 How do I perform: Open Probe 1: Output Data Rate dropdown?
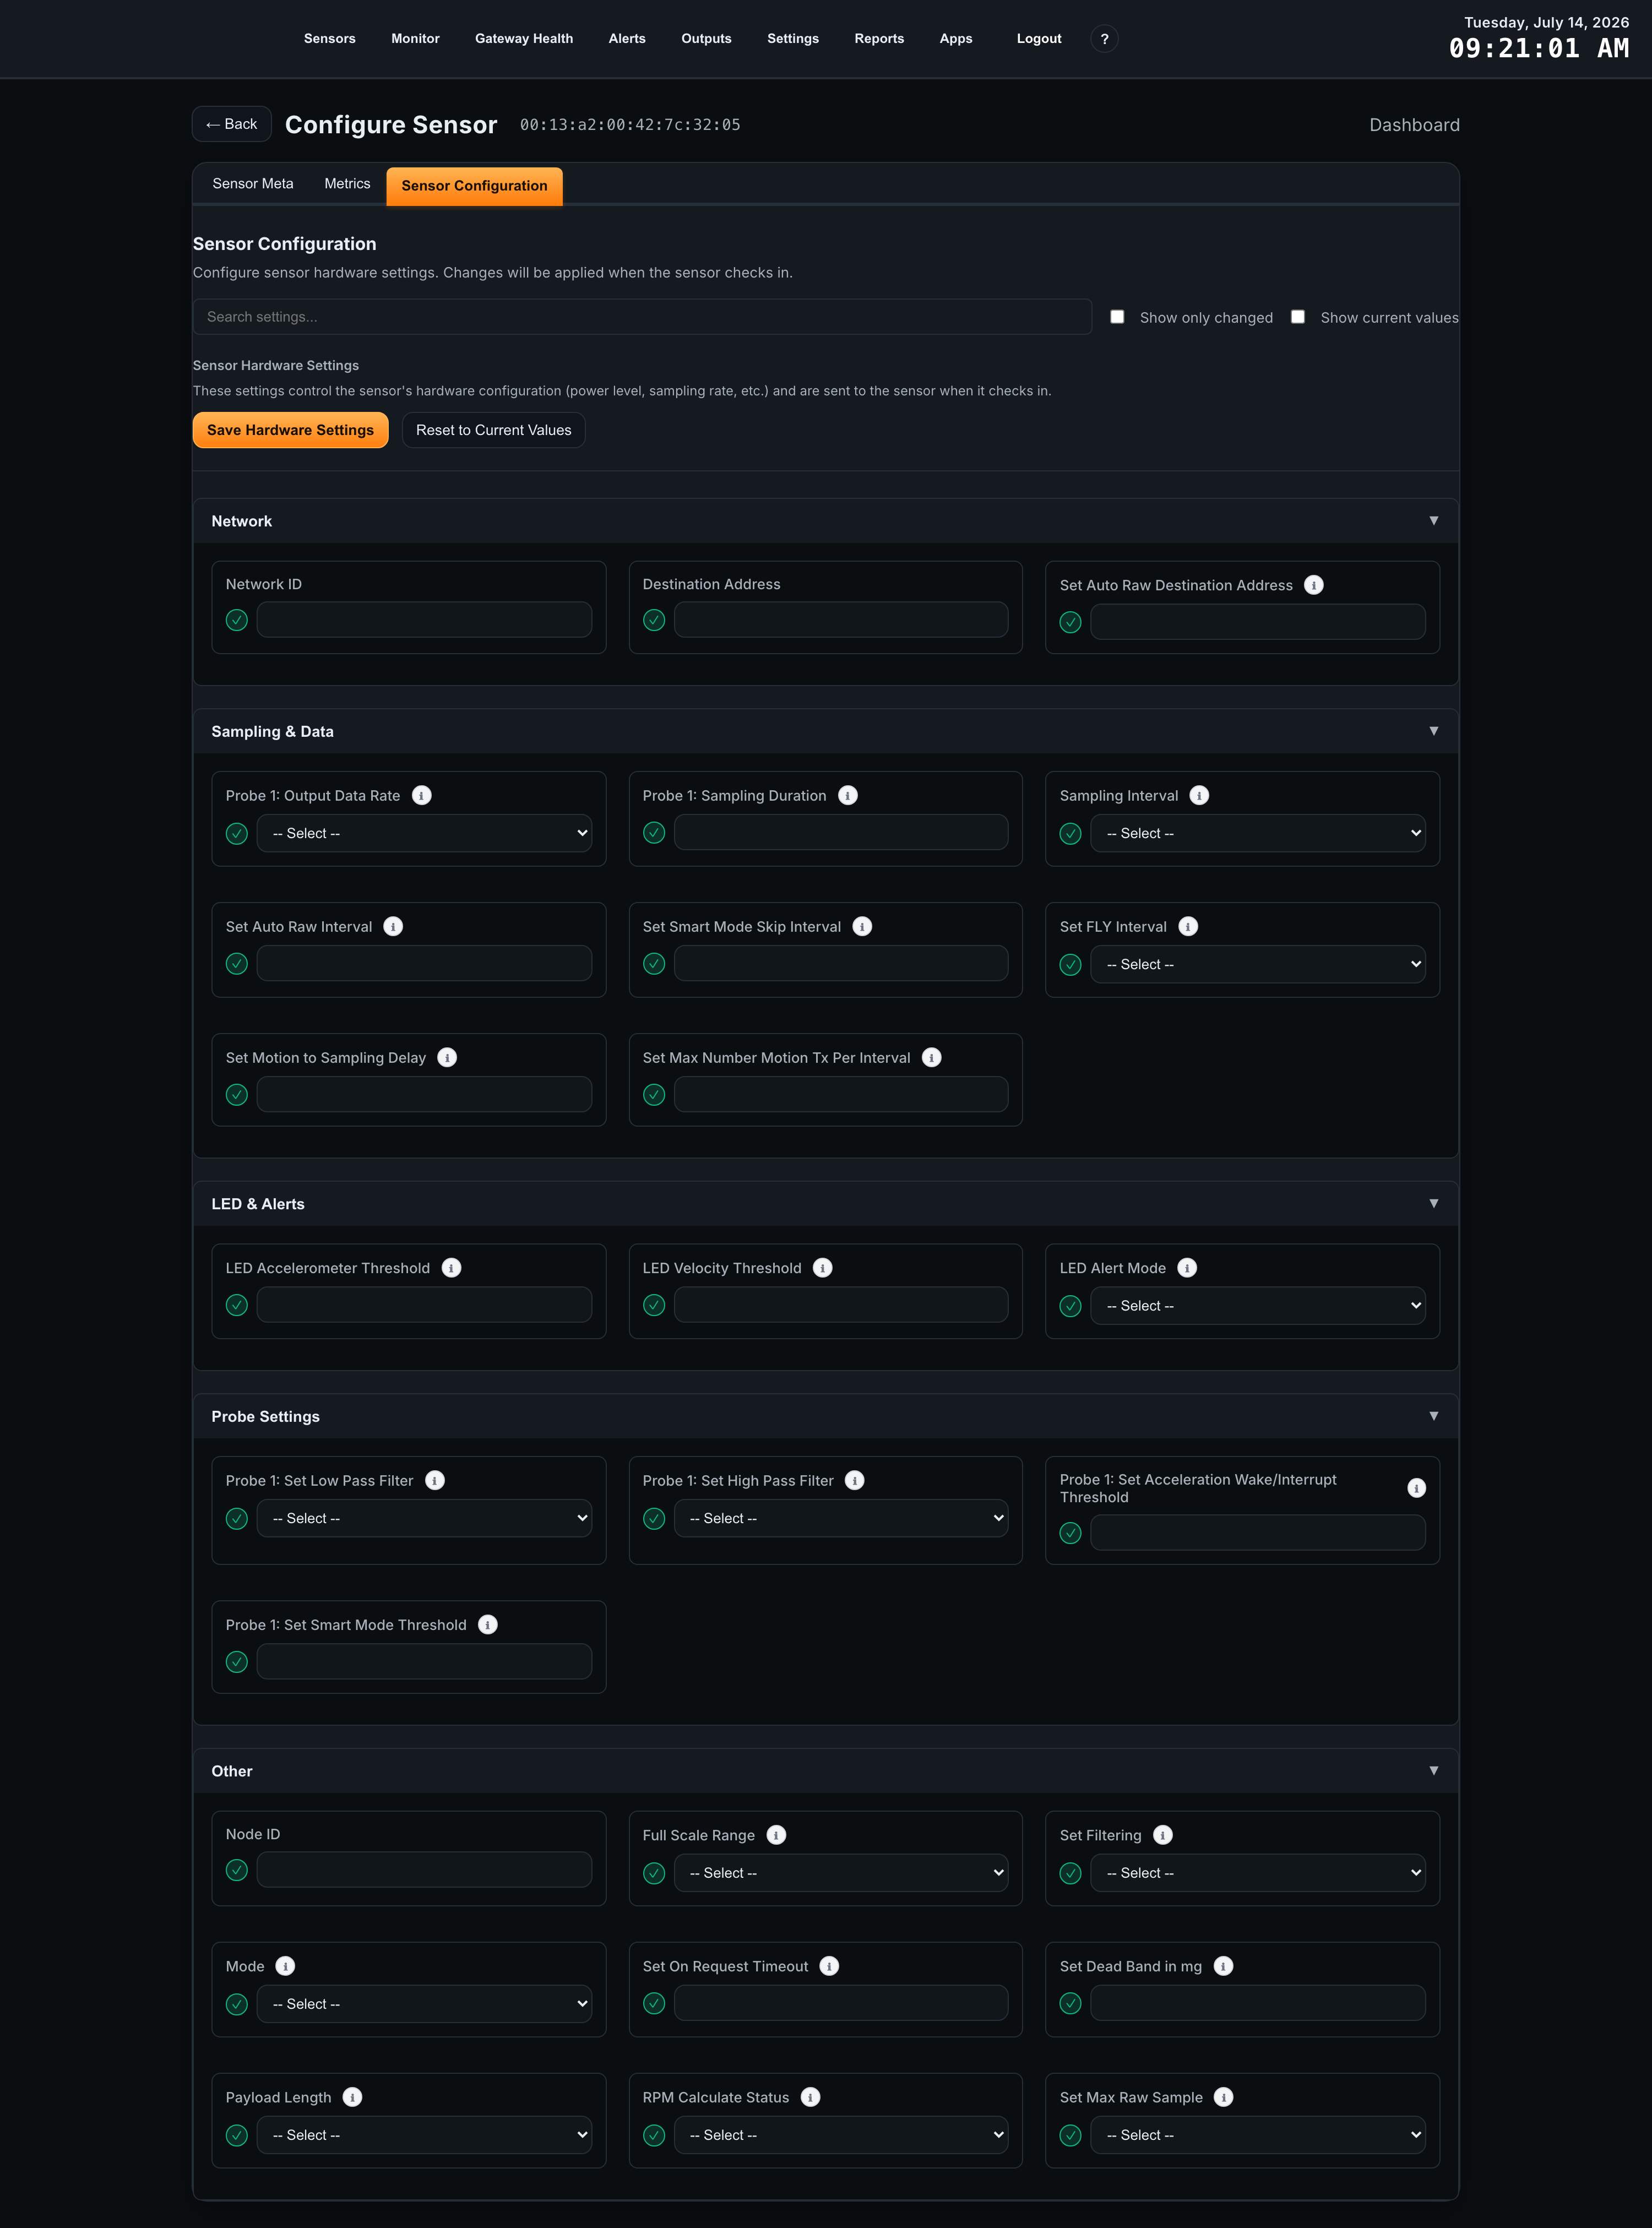[x=424, y=833]
